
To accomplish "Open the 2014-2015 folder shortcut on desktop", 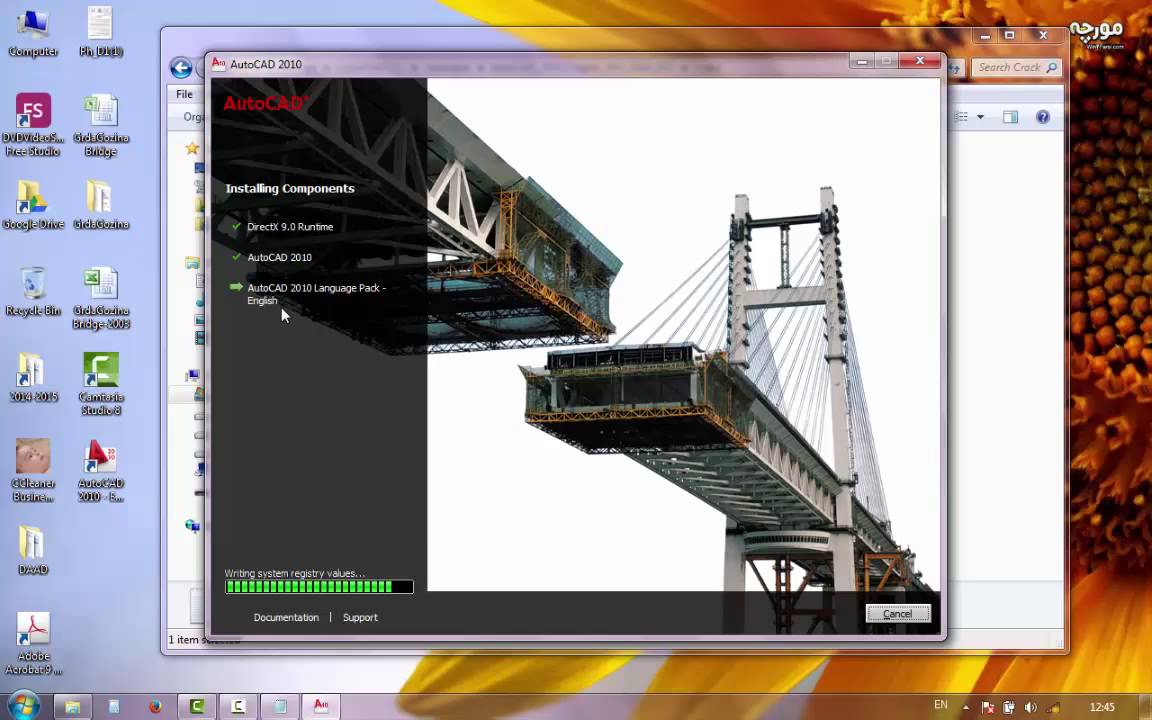I will 33,378.
